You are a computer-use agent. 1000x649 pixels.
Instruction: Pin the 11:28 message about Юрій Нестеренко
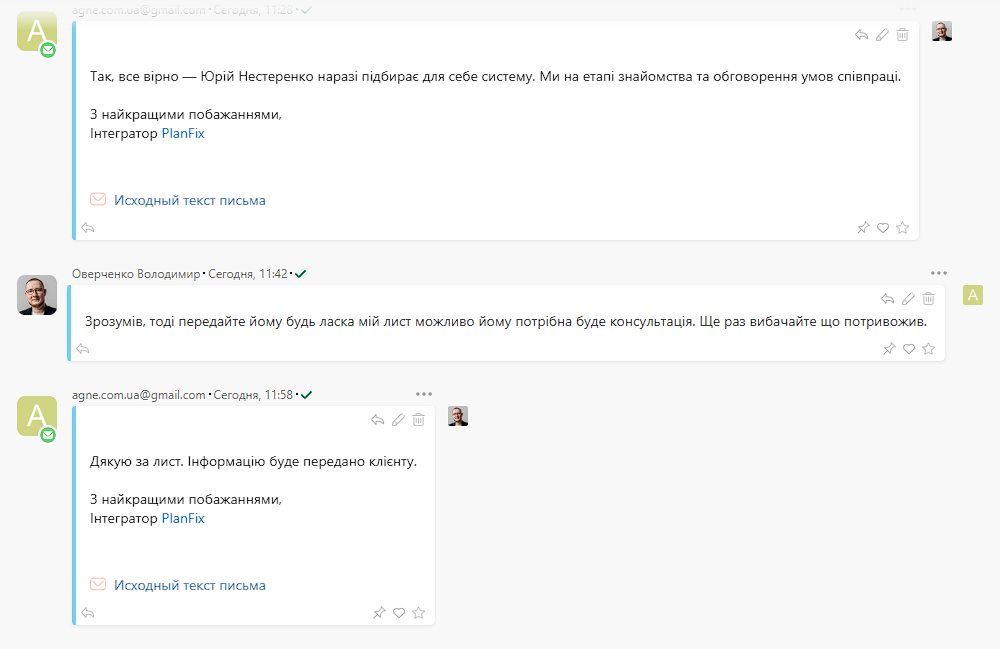(863, 228)
